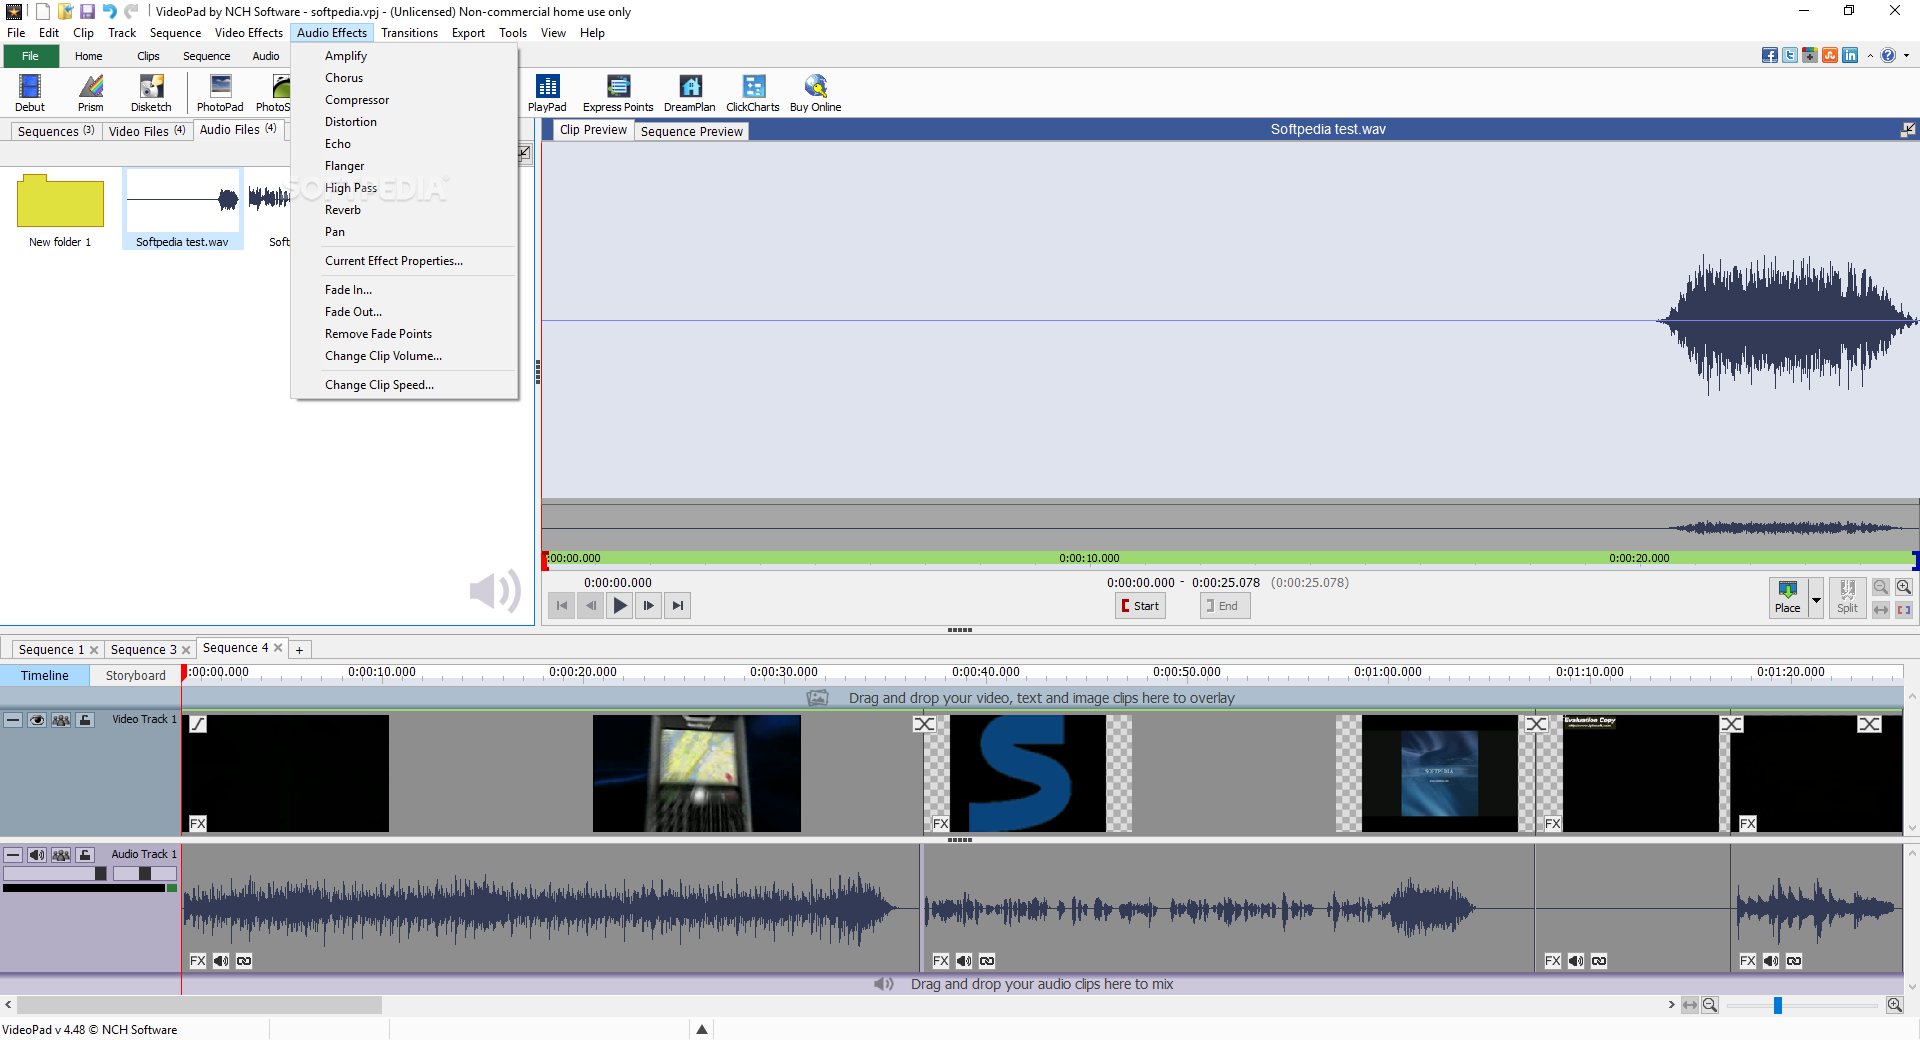Viewport: 1920px width, 1040px height.
Task: Set clip Start point
Action: click(x=1140, y=606)
